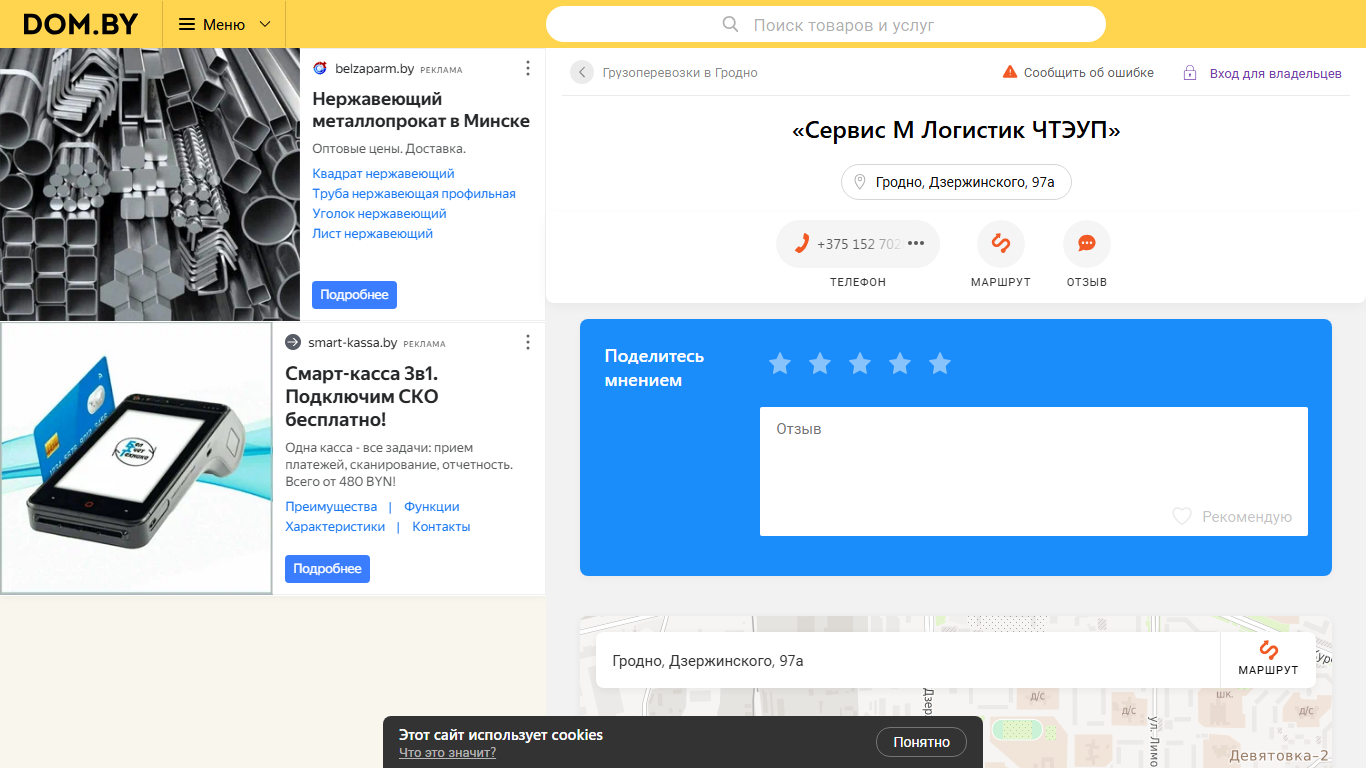Click the belzaparm.by favicon
This screenshot has width=1366, height=768.
[320, 68]
